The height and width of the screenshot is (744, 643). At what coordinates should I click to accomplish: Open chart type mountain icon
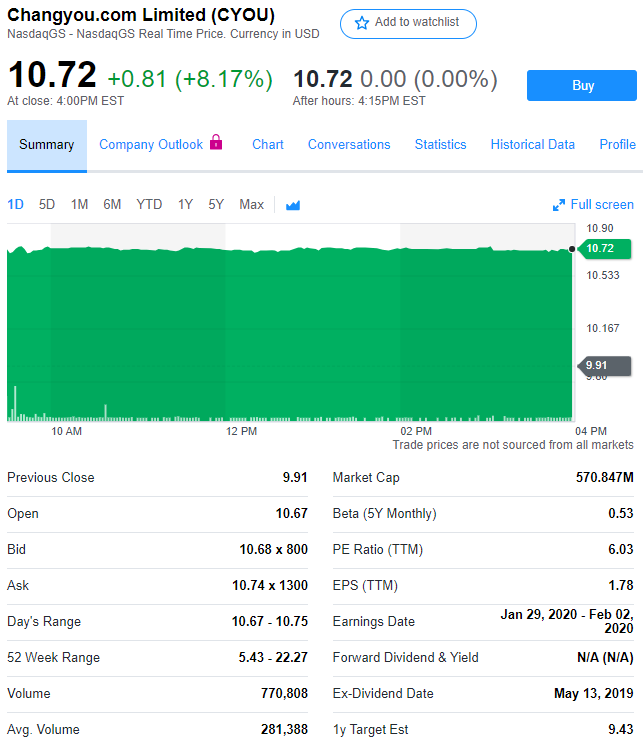tap(293, 205)
